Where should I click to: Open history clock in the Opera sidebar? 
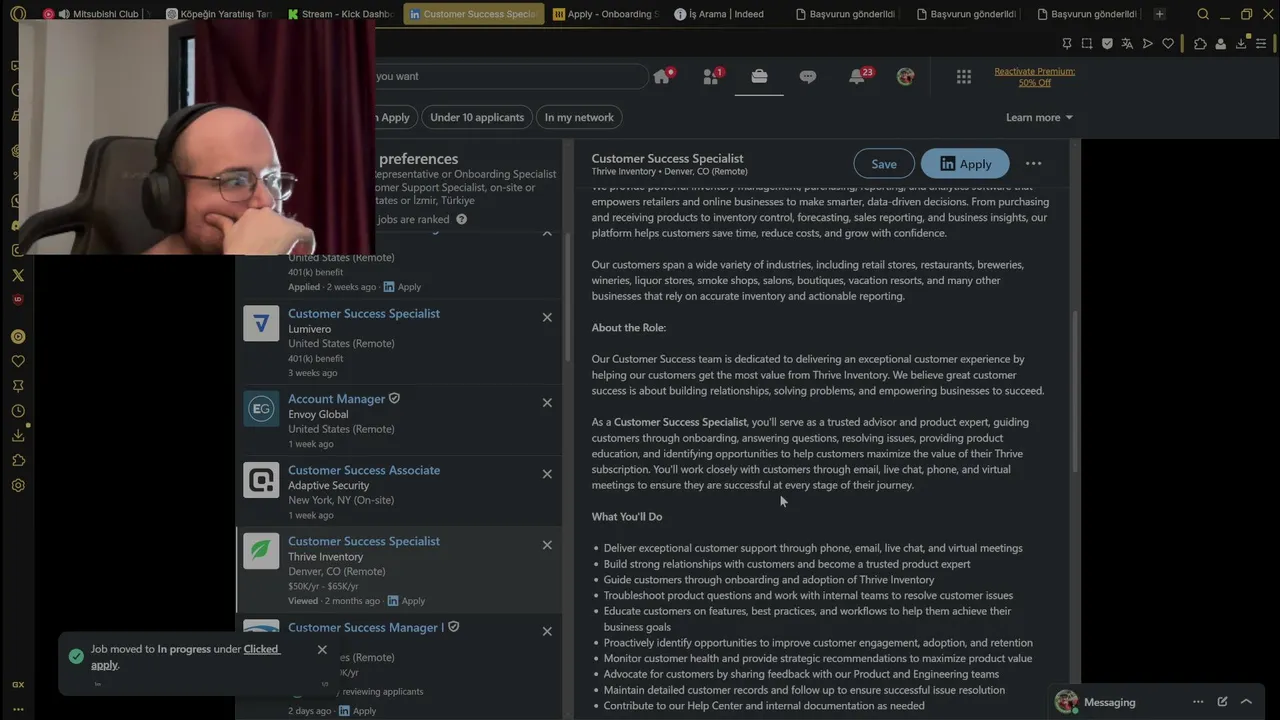18,411
